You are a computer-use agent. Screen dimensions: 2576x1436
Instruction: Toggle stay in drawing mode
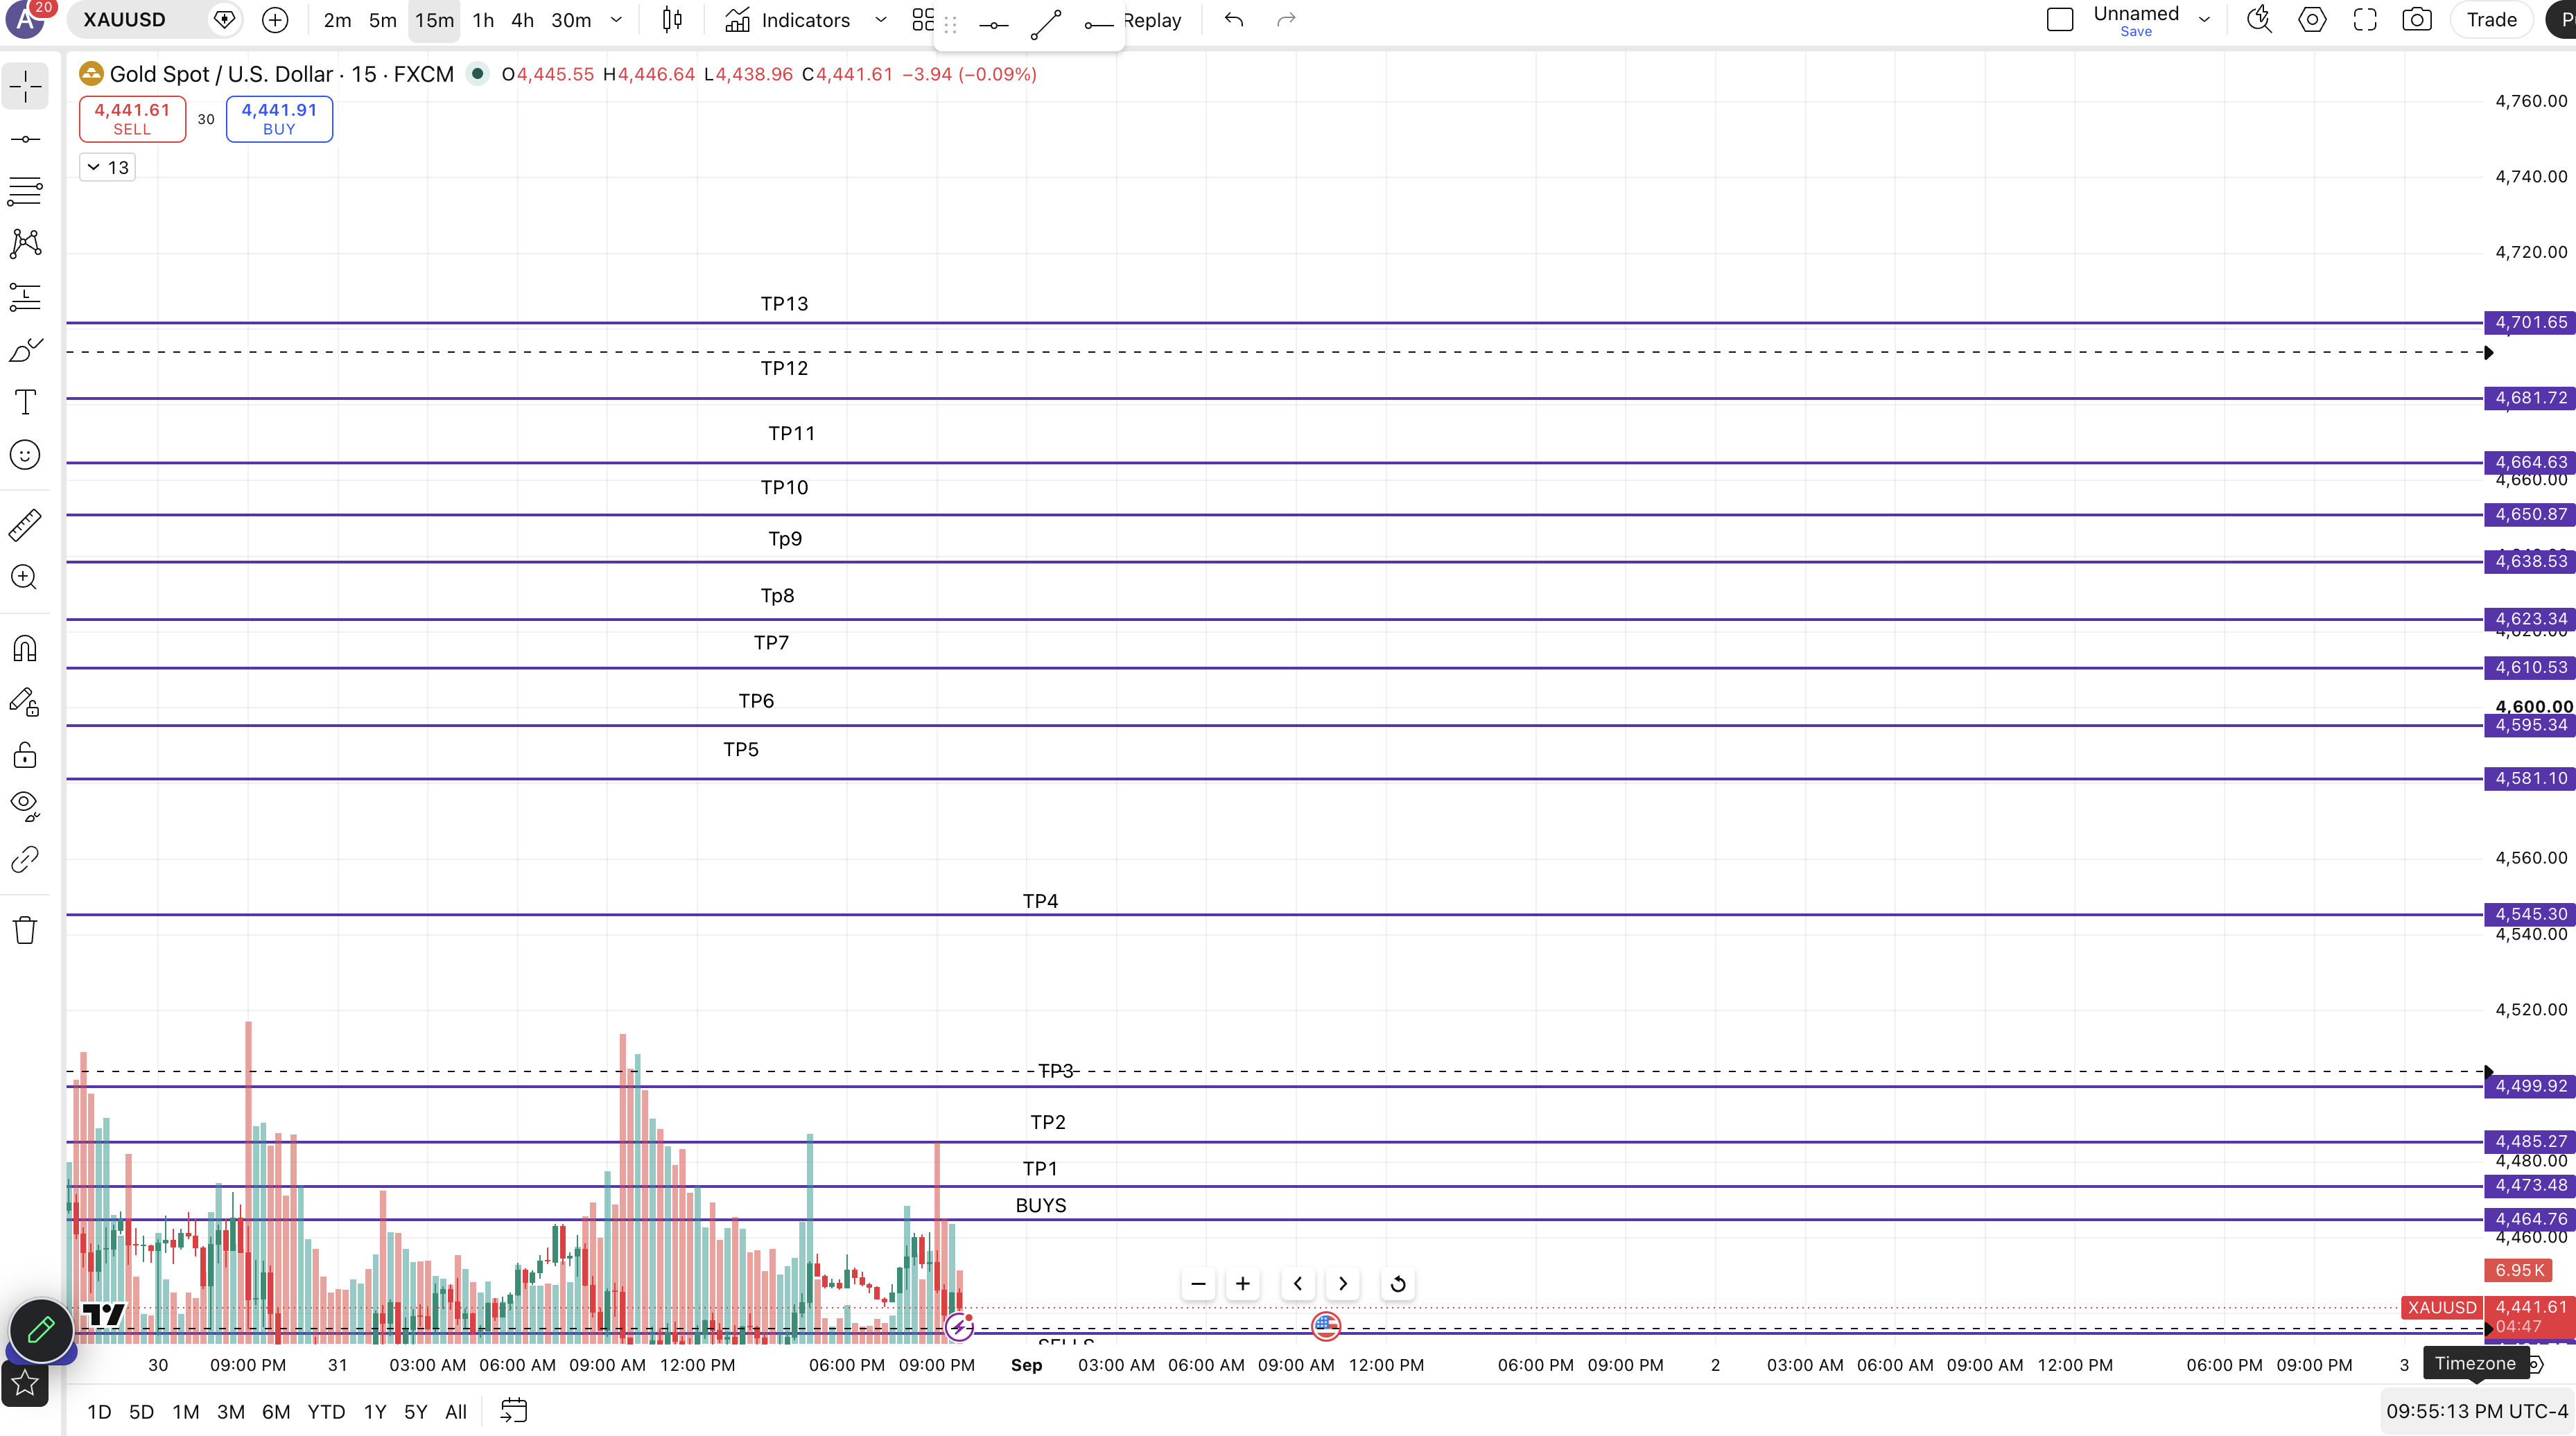(x=25, y=702)
